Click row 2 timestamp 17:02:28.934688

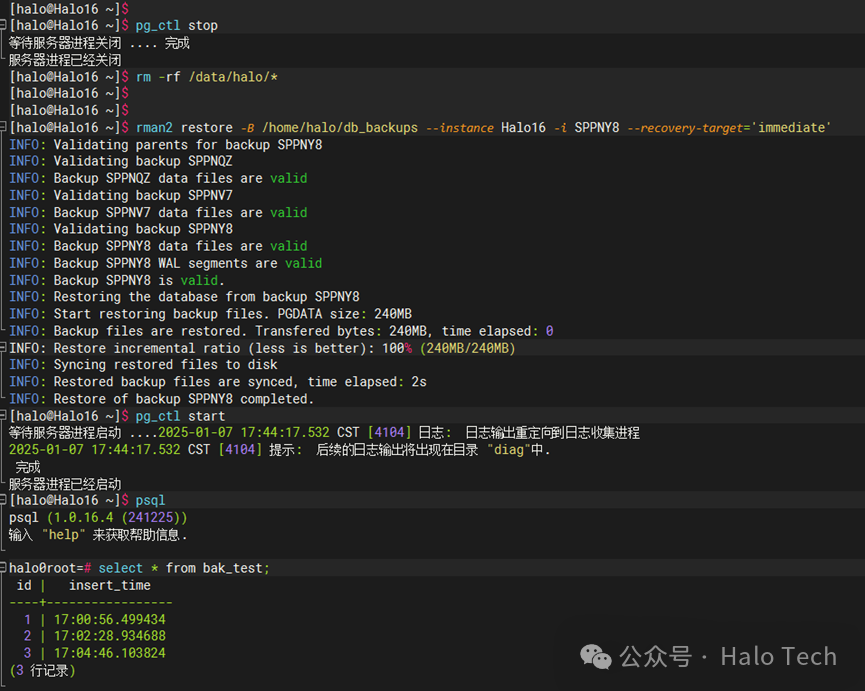click(110, 636)
